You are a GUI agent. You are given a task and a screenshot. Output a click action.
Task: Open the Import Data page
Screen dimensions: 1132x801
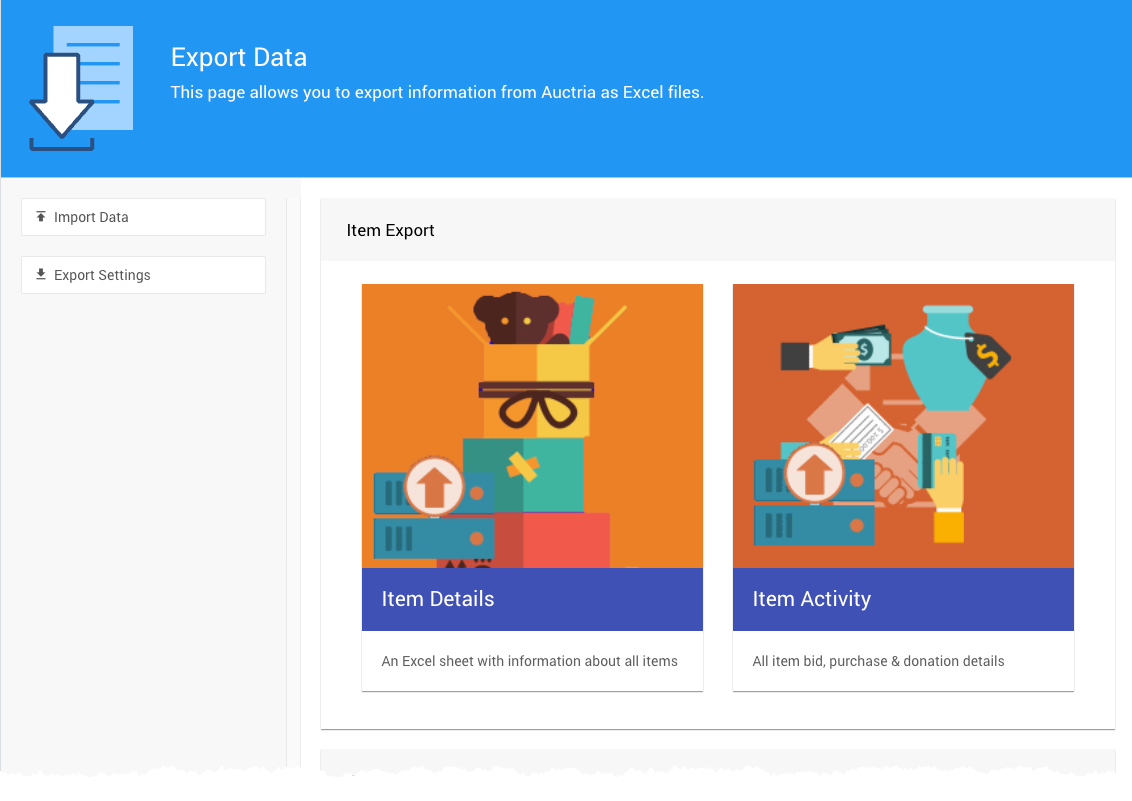(143, 217)
